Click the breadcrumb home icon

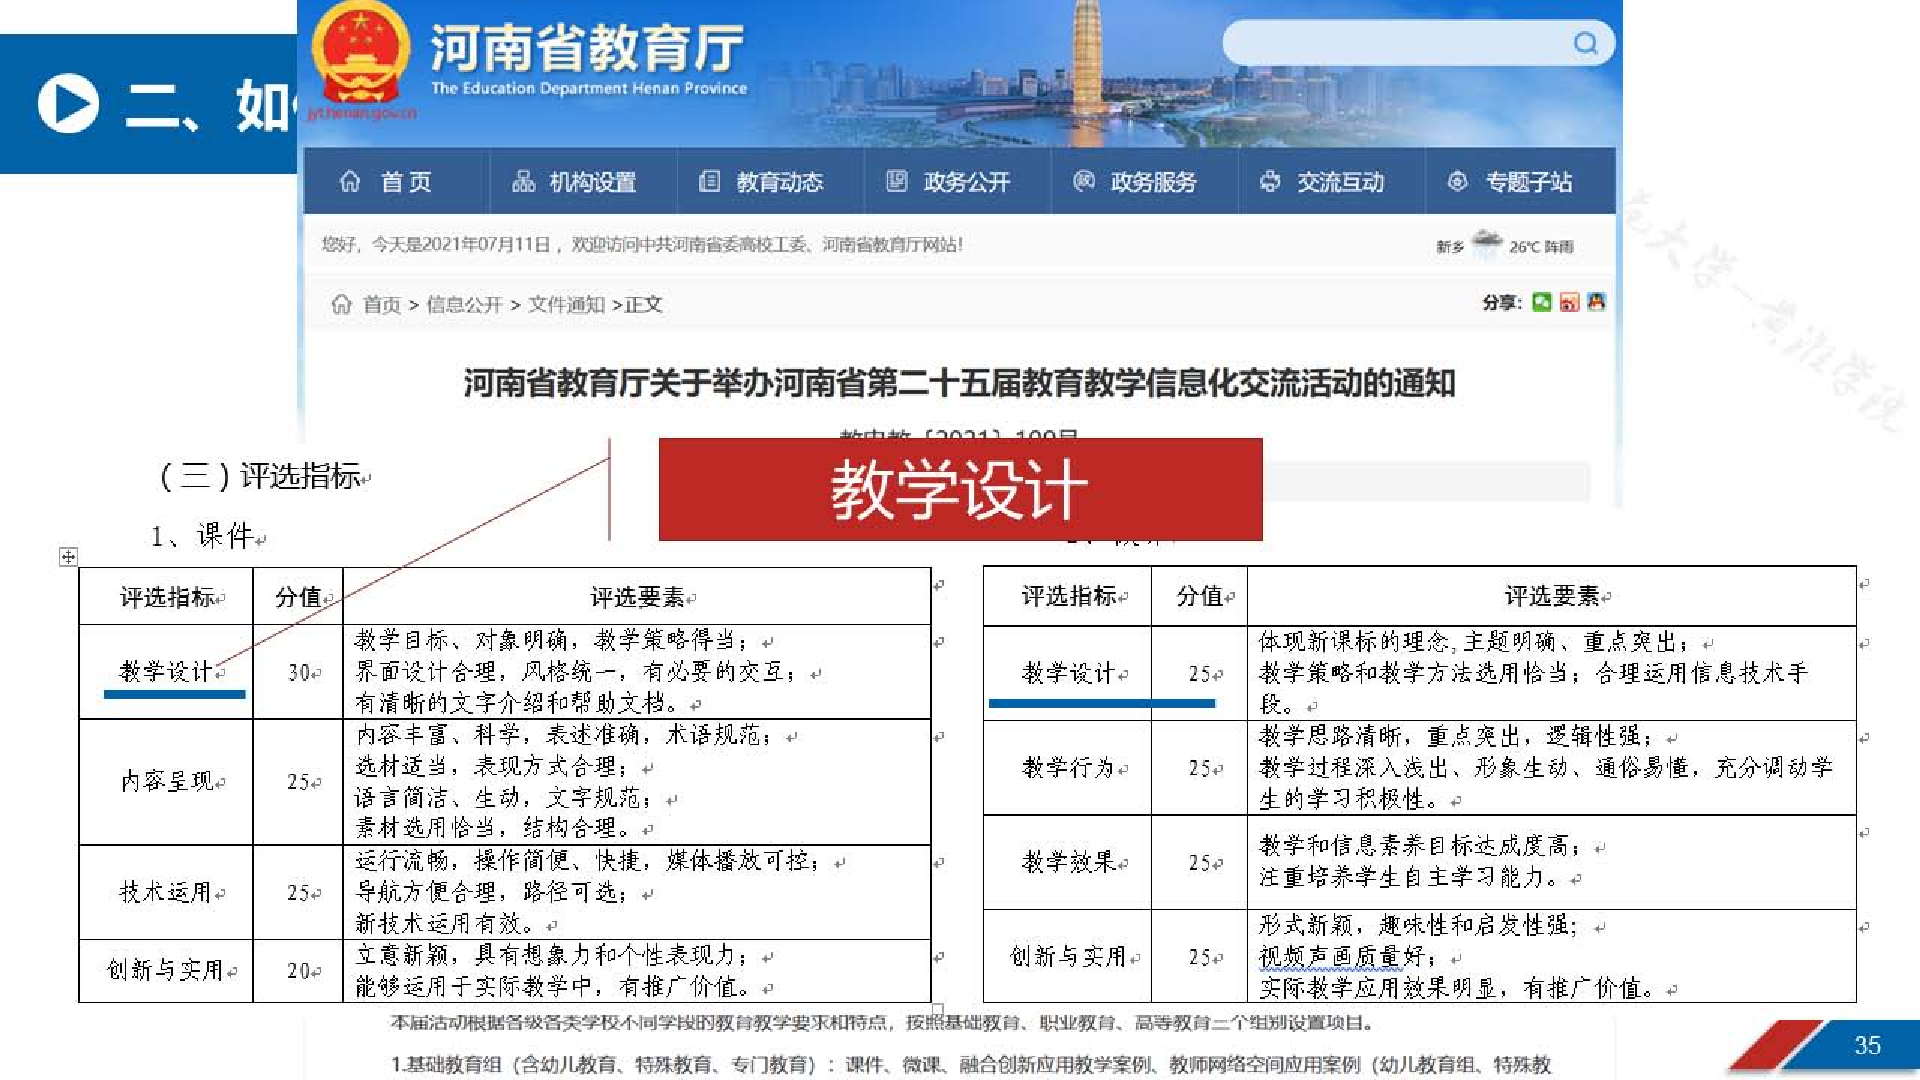tap(342, 304)
